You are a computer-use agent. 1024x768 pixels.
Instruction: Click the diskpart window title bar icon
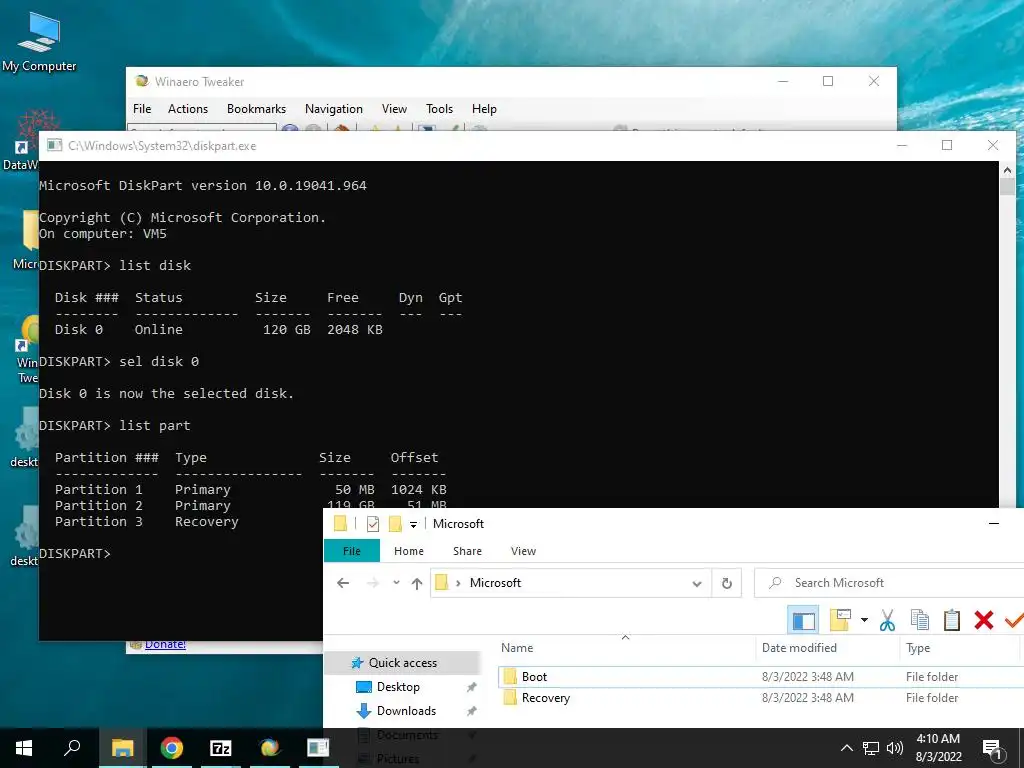tap(54, 146)
